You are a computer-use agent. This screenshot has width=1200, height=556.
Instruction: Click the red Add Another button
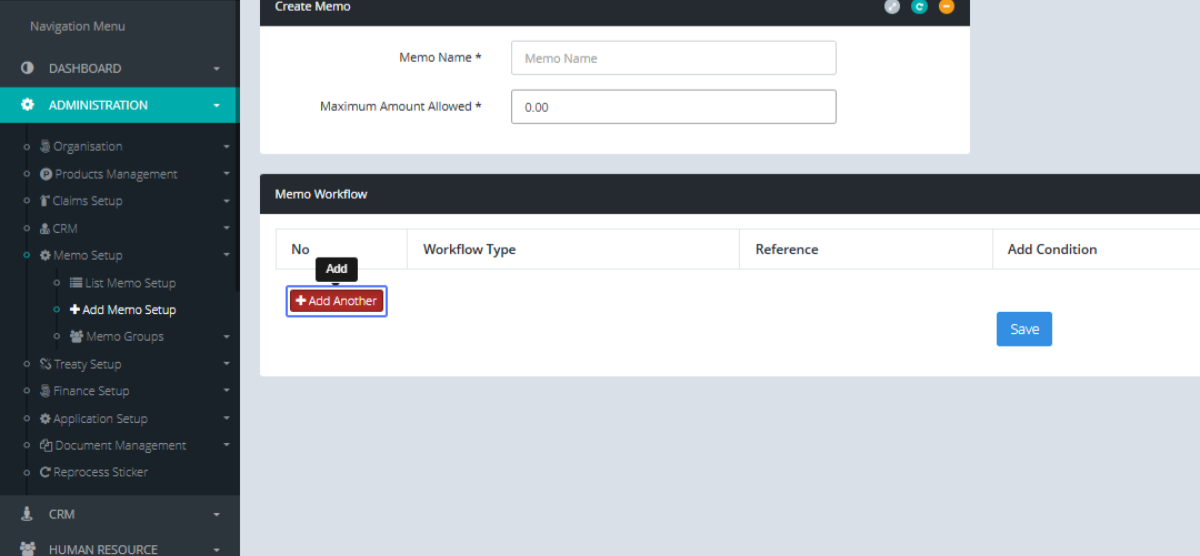(x=337, y=301)
